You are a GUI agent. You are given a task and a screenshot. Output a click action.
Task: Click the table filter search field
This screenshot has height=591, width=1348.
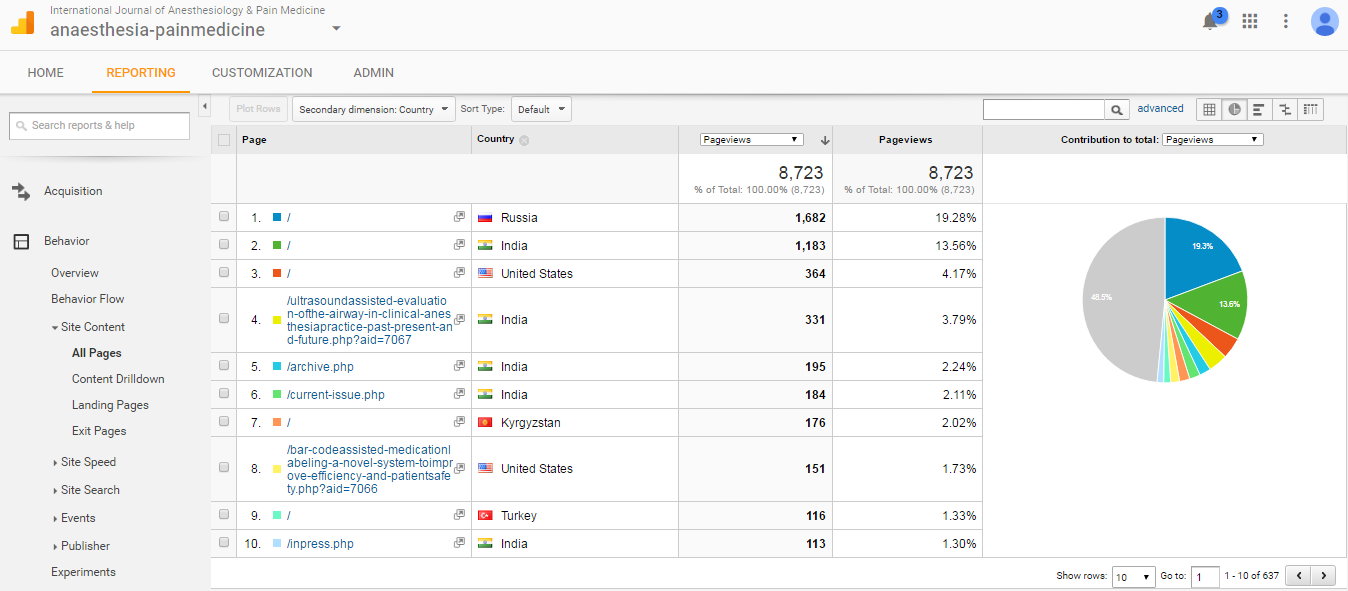click(1044, 110)
